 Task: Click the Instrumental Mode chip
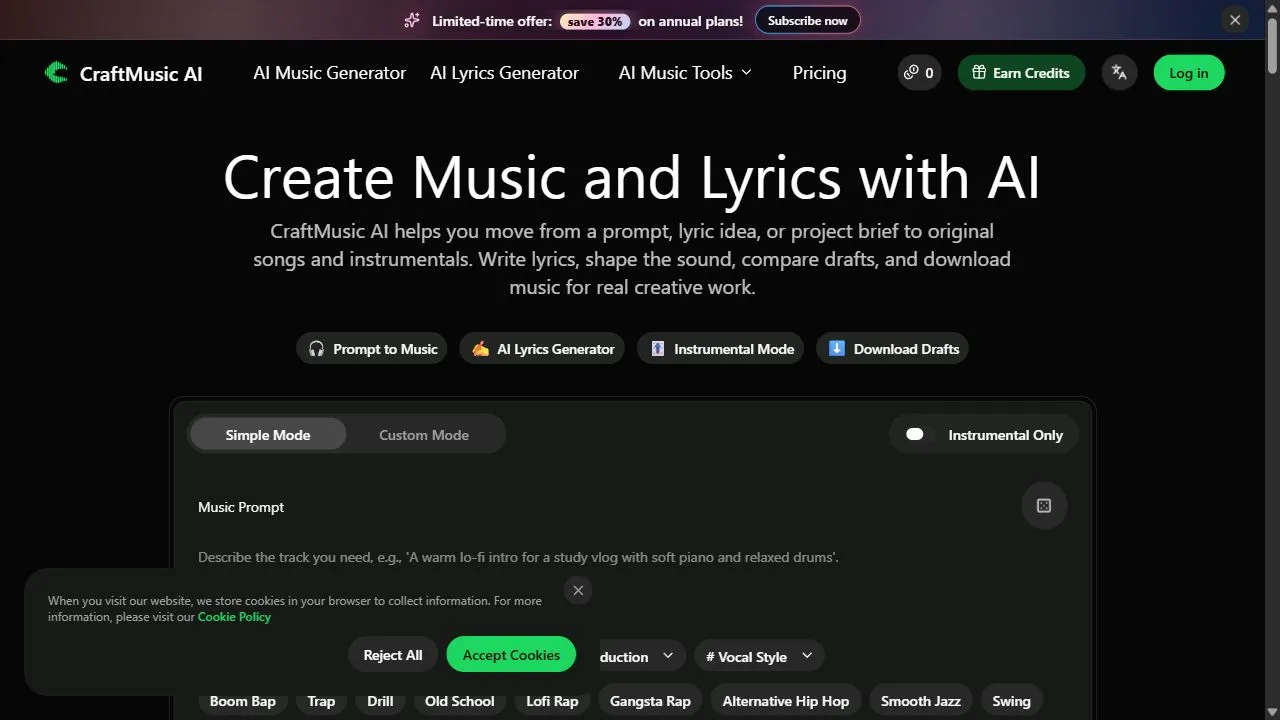click(x=720, y=349)
